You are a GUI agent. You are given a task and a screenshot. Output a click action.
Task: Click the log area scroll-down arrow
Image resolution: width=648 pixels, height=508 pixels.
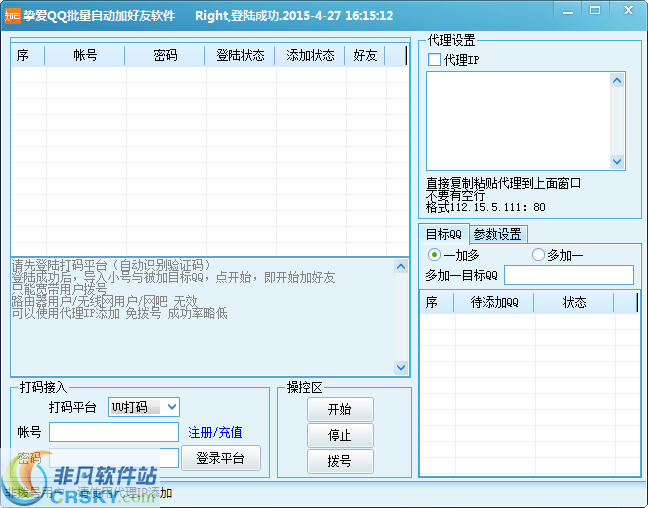[401, 367]
